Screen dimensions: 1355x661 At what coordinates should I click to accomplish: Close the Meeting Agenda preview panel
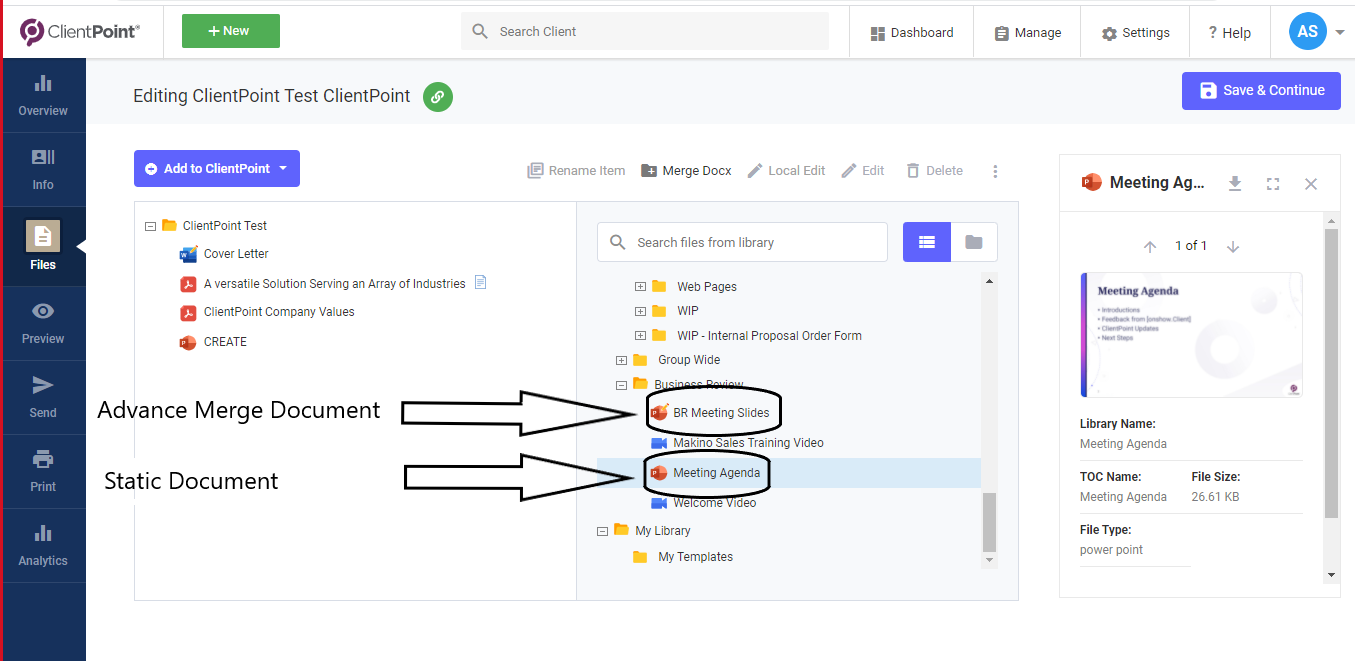coord(1311,184)
